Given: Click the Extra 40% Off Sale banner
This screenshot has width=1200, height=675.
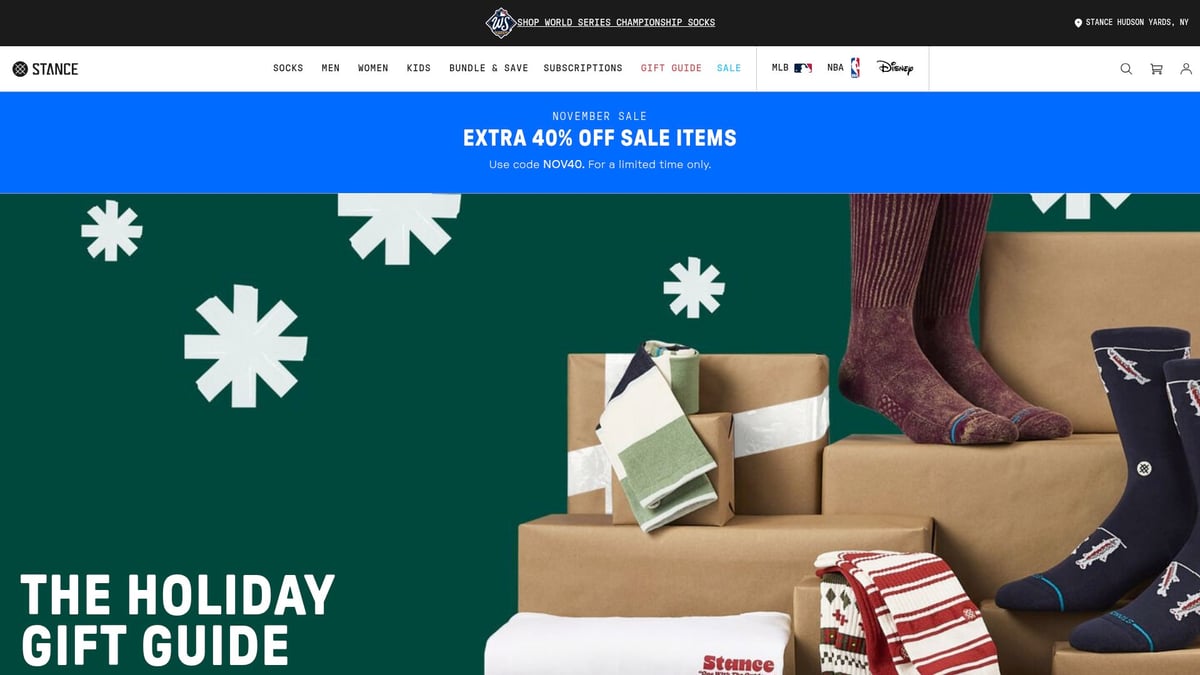Looking at the screenshot, I should 600,142.
